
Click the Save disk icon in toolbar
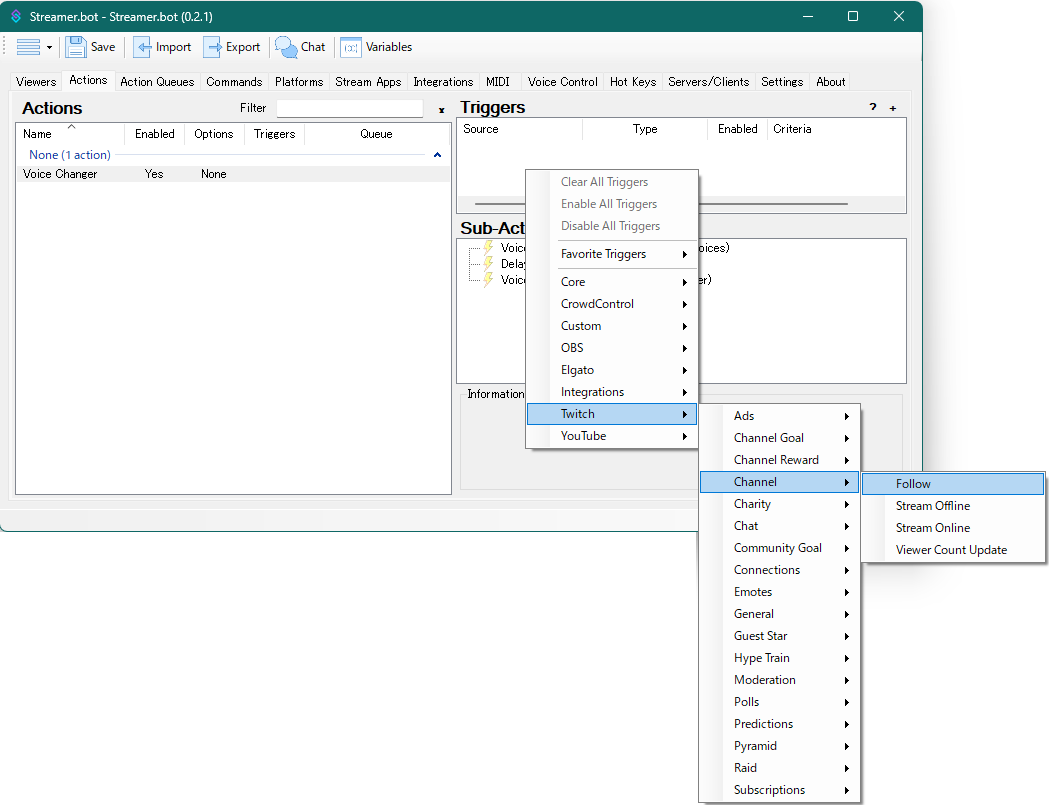coord(76,47)
